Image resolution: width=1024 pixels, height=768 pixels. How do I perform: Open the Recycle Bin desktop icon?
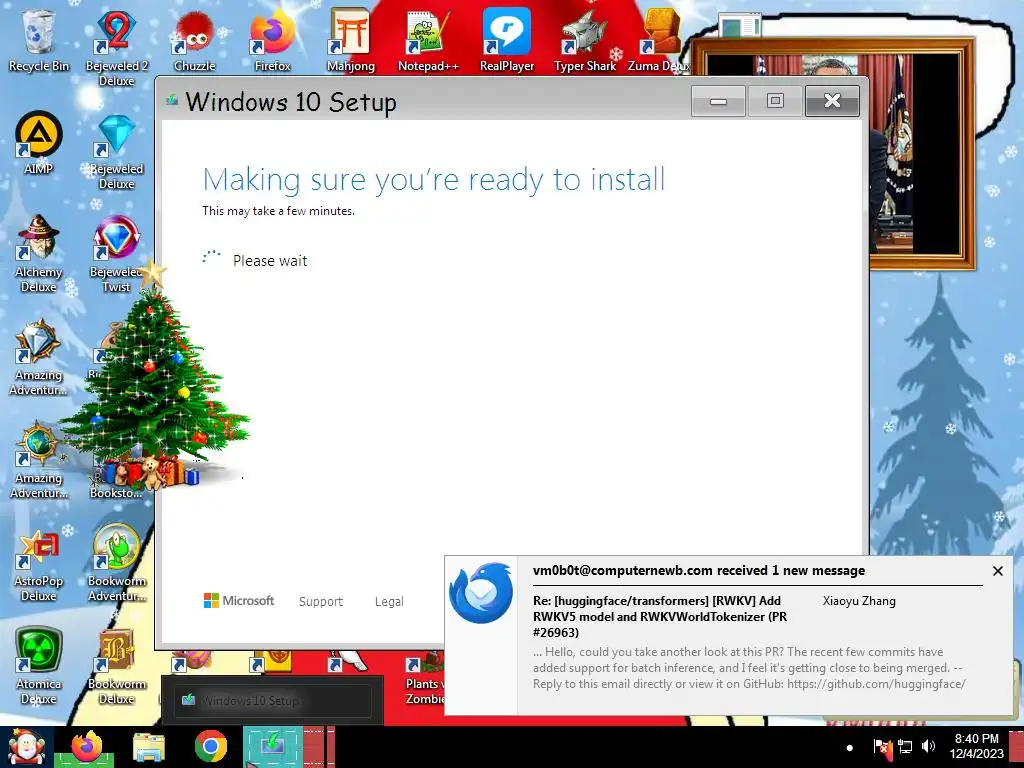pos(39,39)
